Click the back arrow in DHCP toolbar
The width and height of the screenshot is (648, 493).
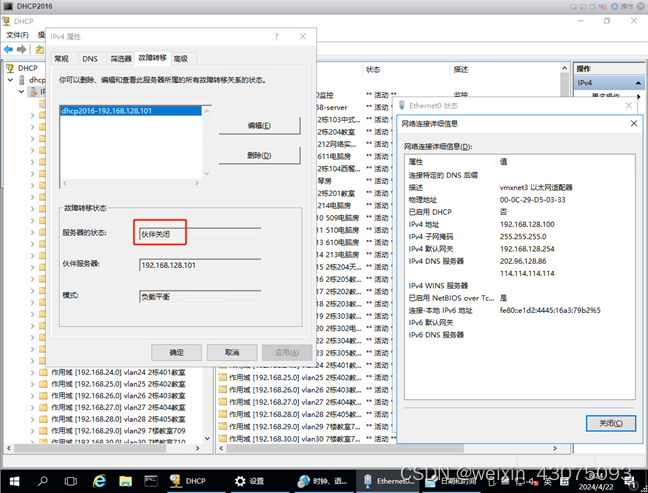click(x=9, y=48)
